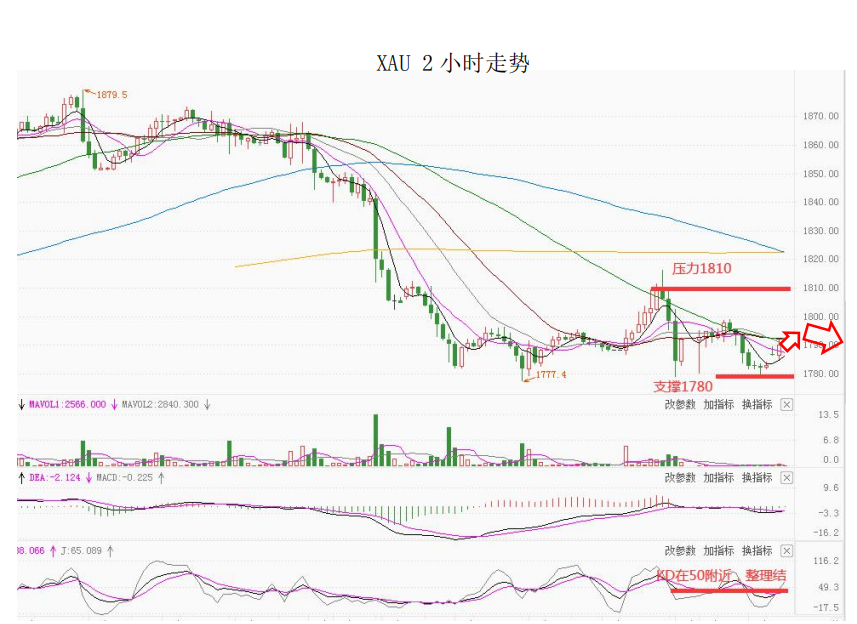857x624 pixels.
Task: Click the MACD:-0.225 value label
Action: (125, 478)
